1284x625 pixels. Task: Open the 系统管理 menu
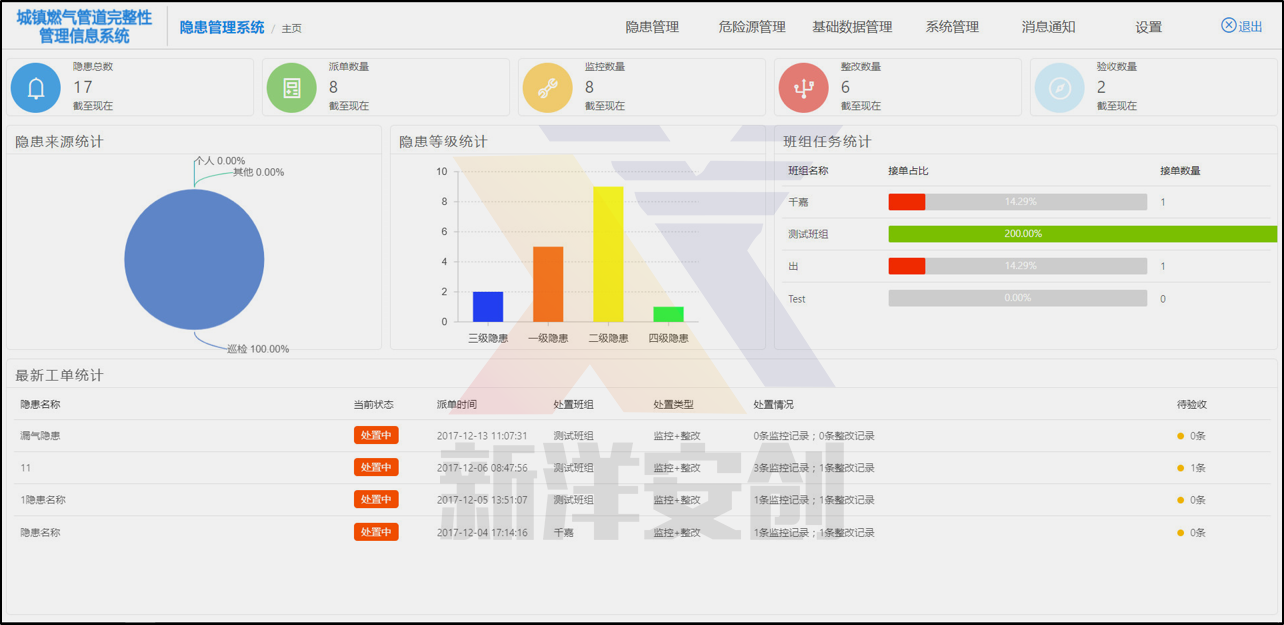point(952,27)
